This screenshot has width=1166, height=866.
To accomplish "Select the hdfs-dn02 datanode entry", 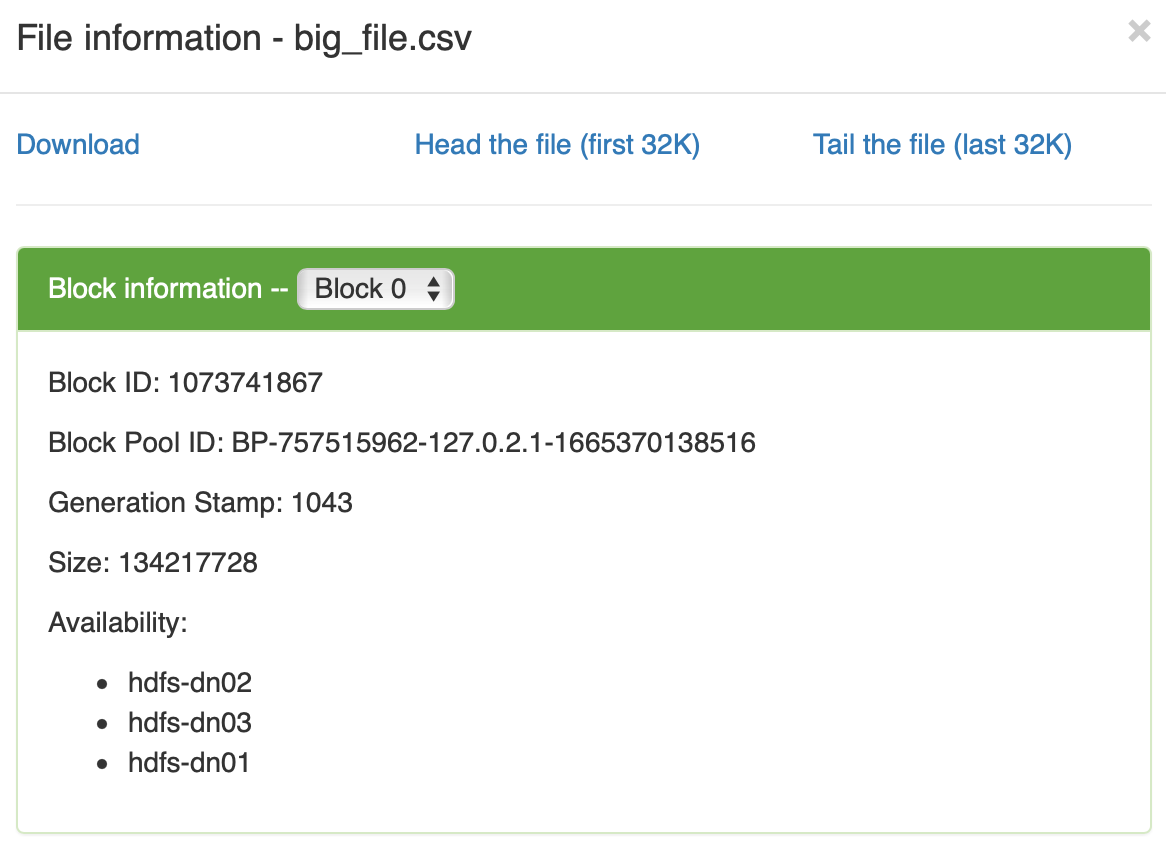I will tap(190, 683).
